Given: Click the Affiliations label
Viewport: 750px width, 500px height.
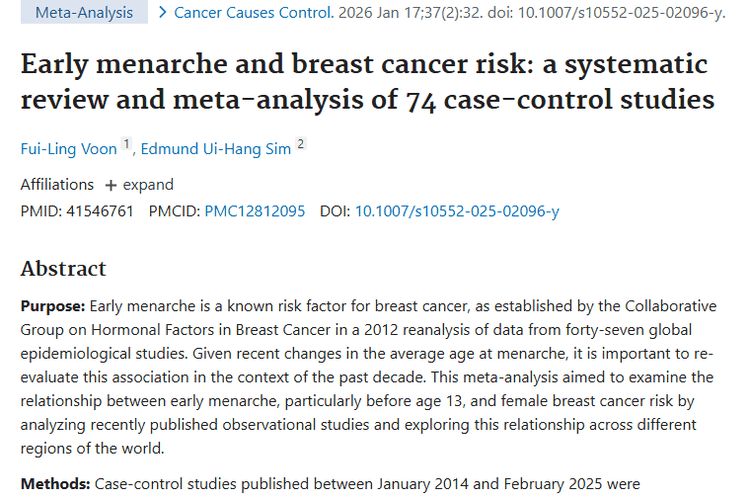Looking at the screenshot, I should [57, 185].
